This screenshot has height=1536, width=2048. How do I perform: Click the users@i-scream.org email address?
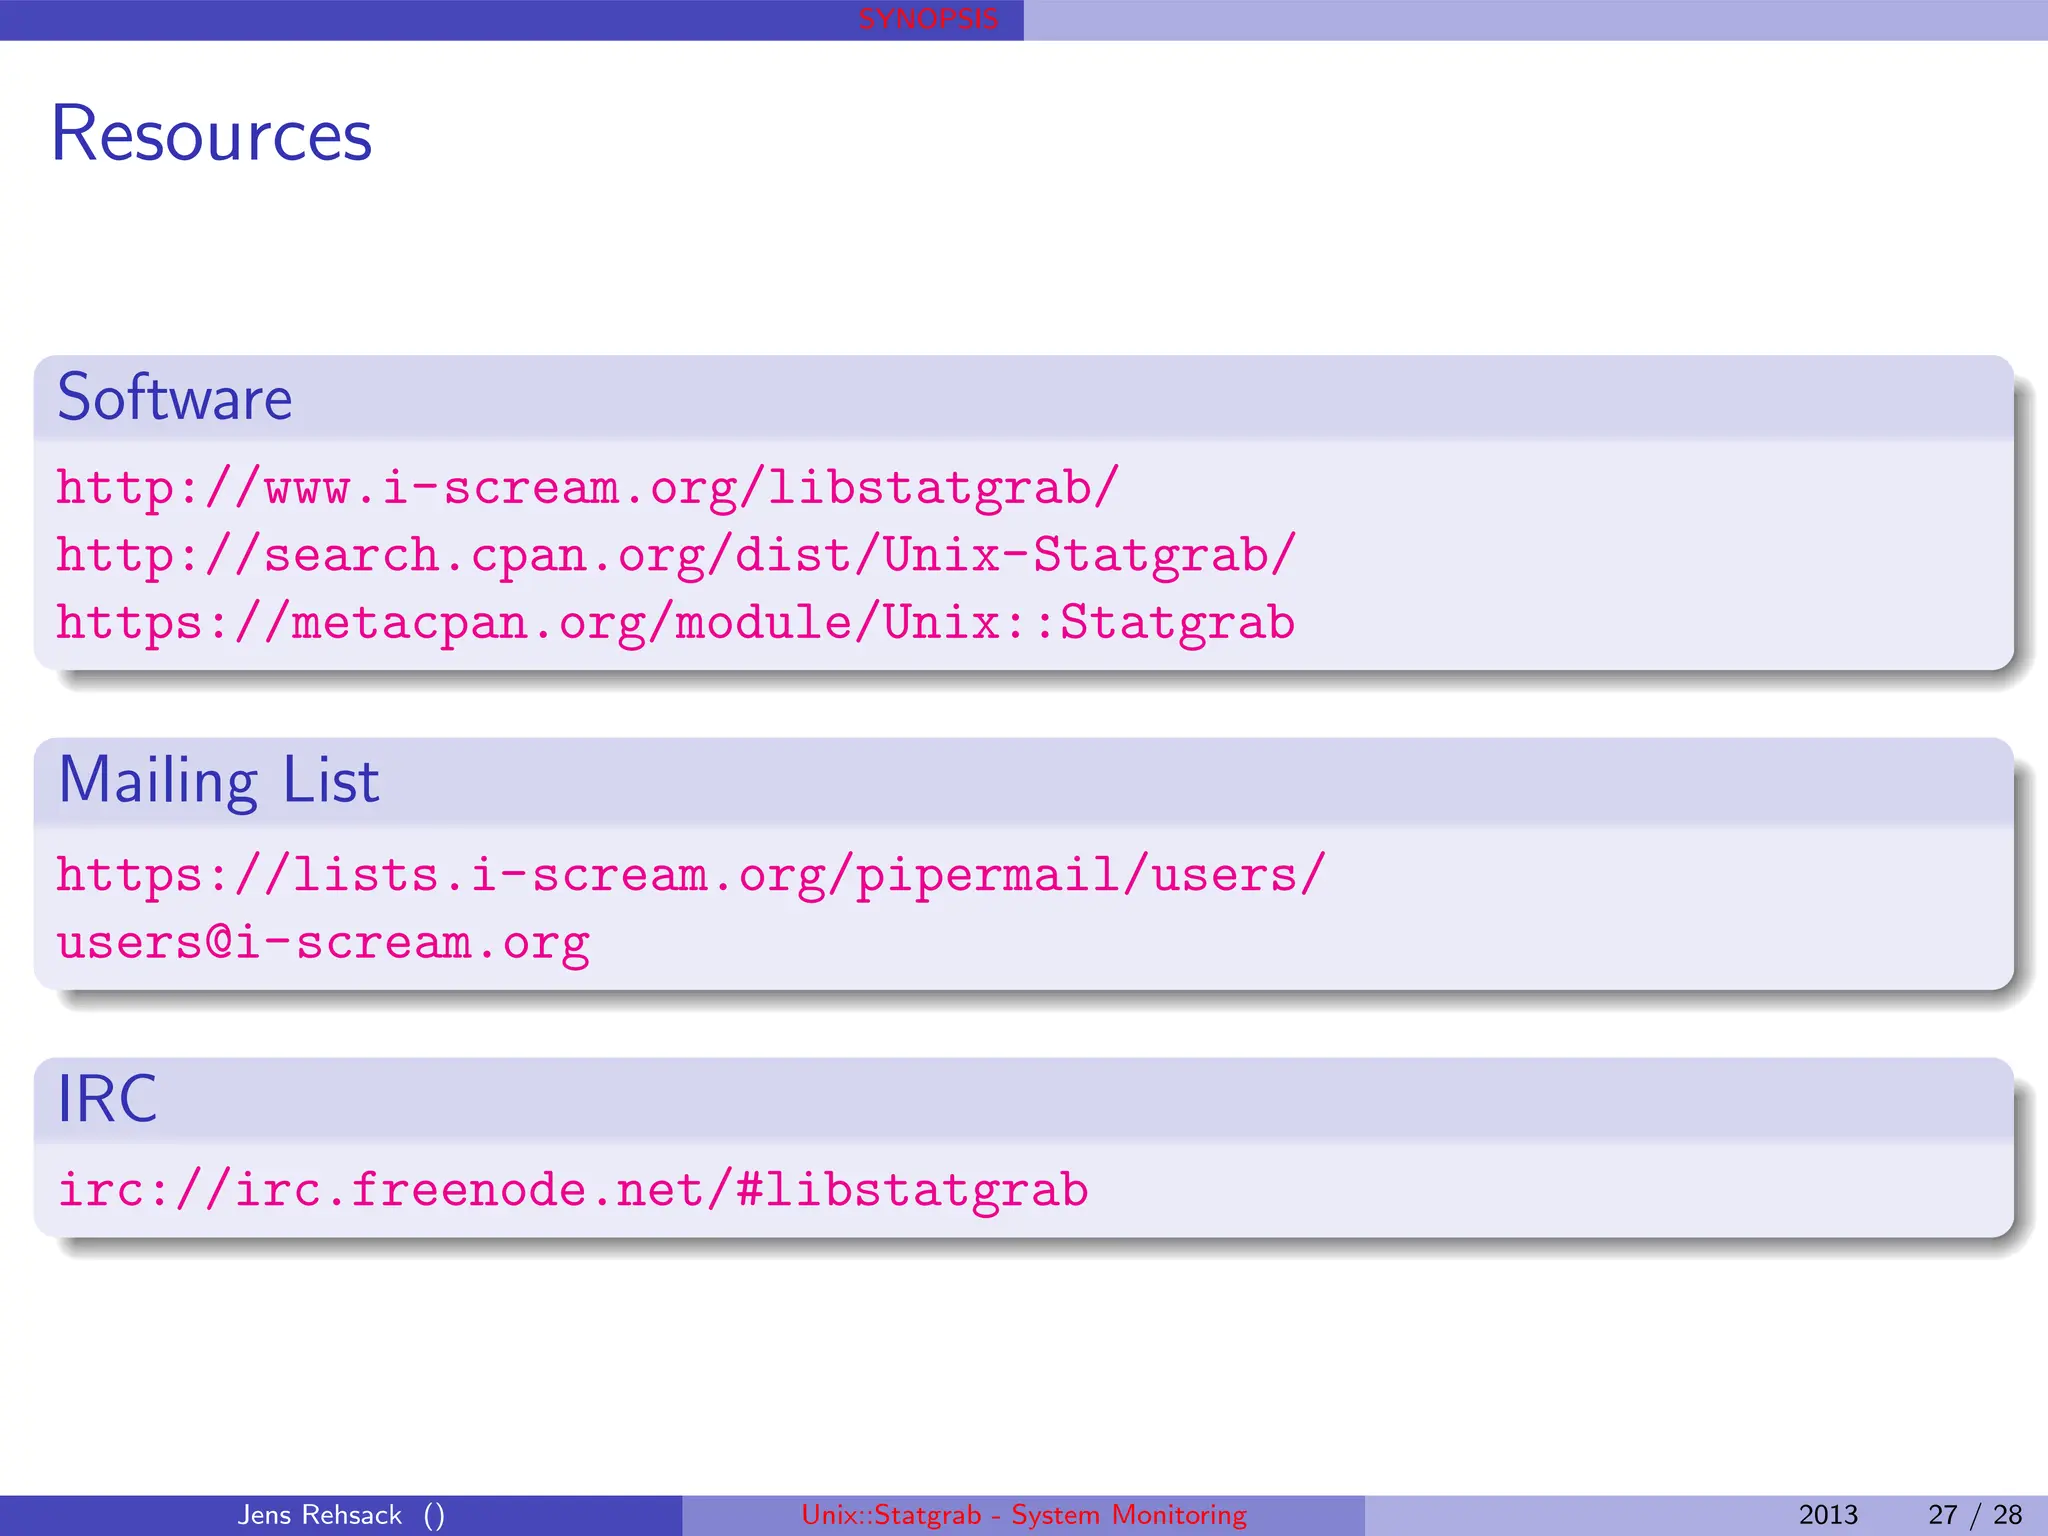323,943
